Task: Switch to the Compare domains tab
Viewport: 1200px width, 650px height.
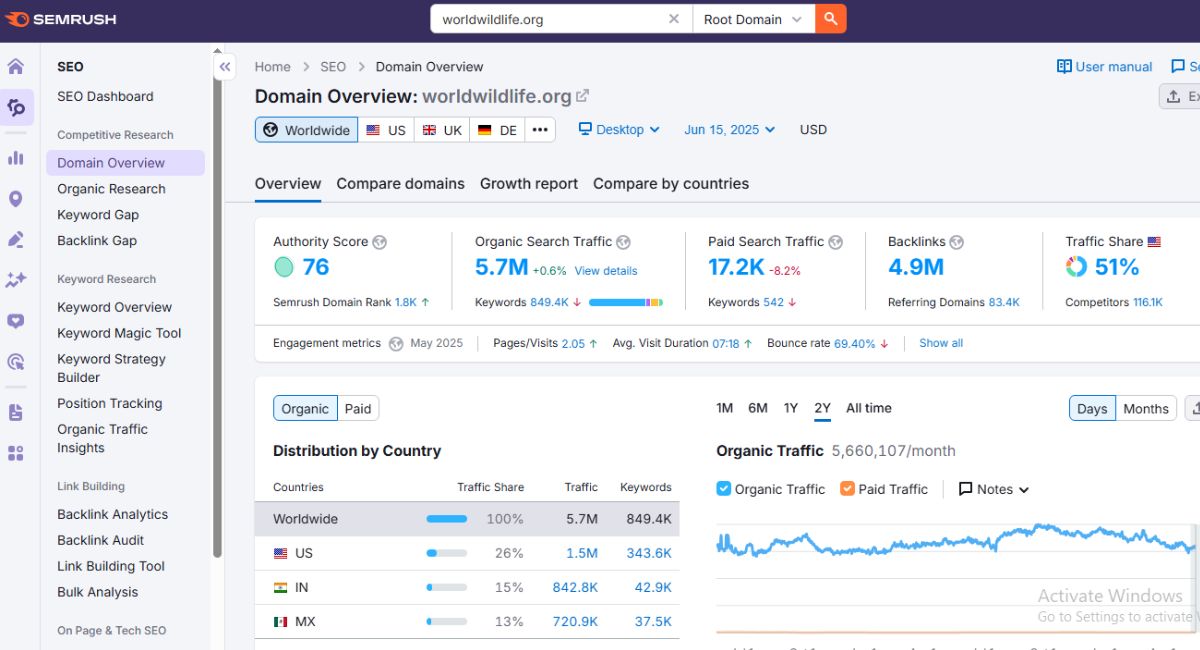Action: pyautogui.click(x=400, y=184)
